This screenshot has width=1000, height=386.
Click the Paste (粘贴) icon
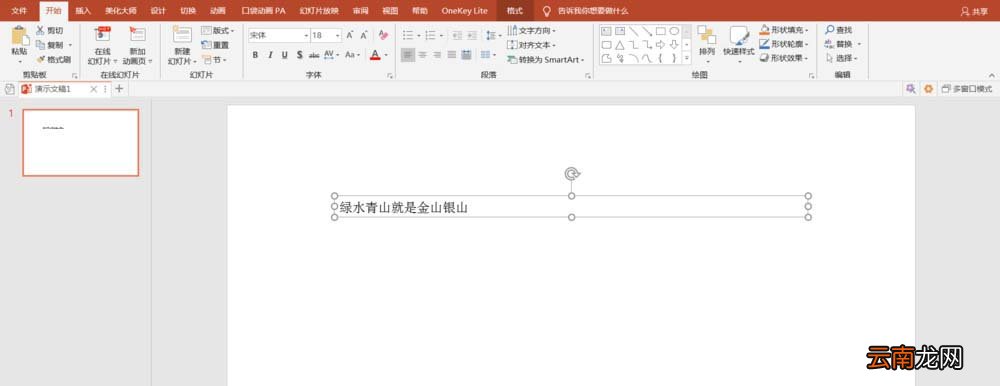(20, 36)
